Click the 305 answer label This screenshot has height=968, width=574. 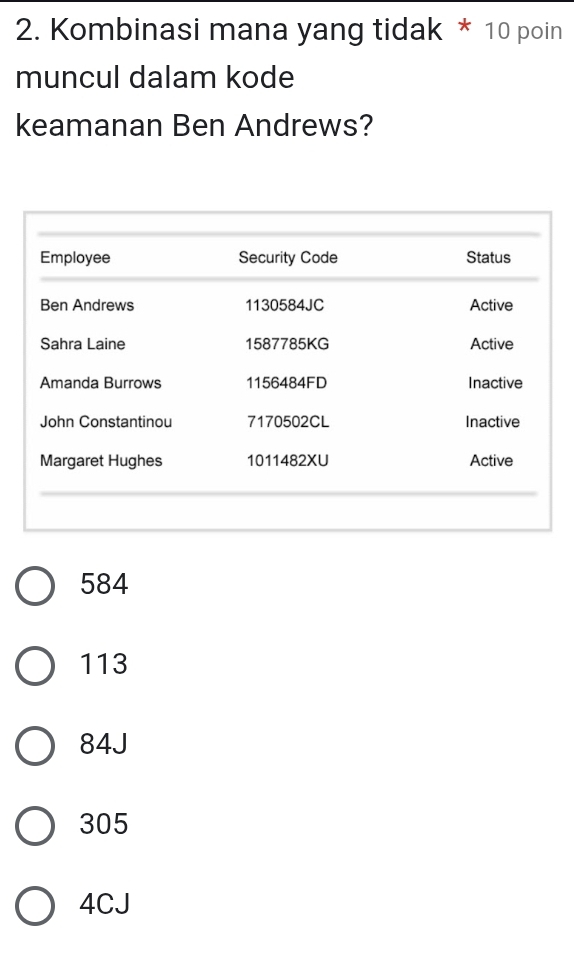click(104, 824)
